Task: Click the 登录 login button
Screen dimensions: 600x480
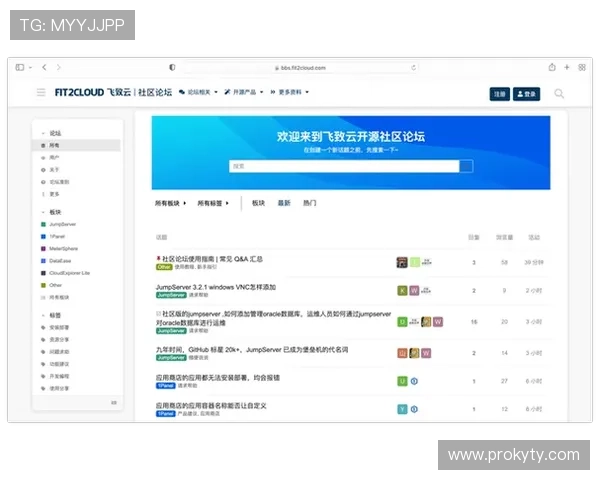Action: [526, 94]
